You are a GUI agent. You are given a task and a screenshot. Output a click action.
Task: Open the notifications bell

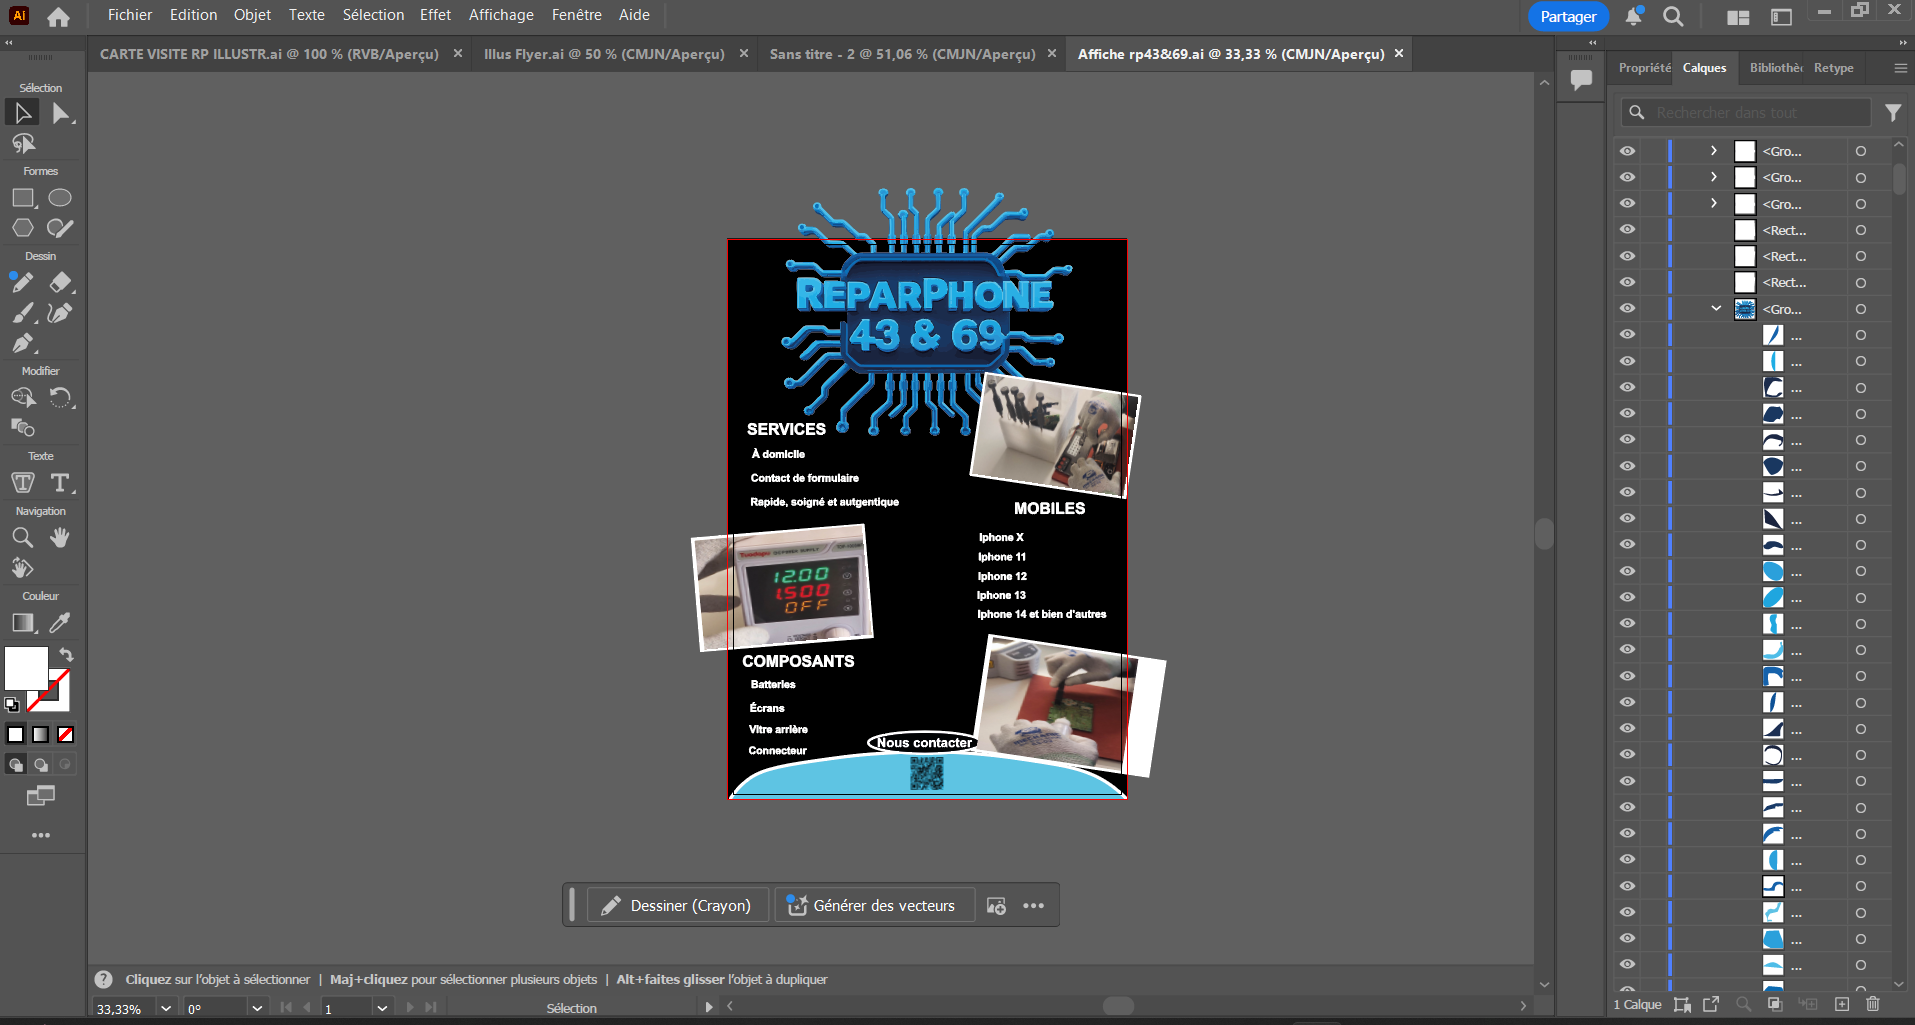(x=1633, y=16)
